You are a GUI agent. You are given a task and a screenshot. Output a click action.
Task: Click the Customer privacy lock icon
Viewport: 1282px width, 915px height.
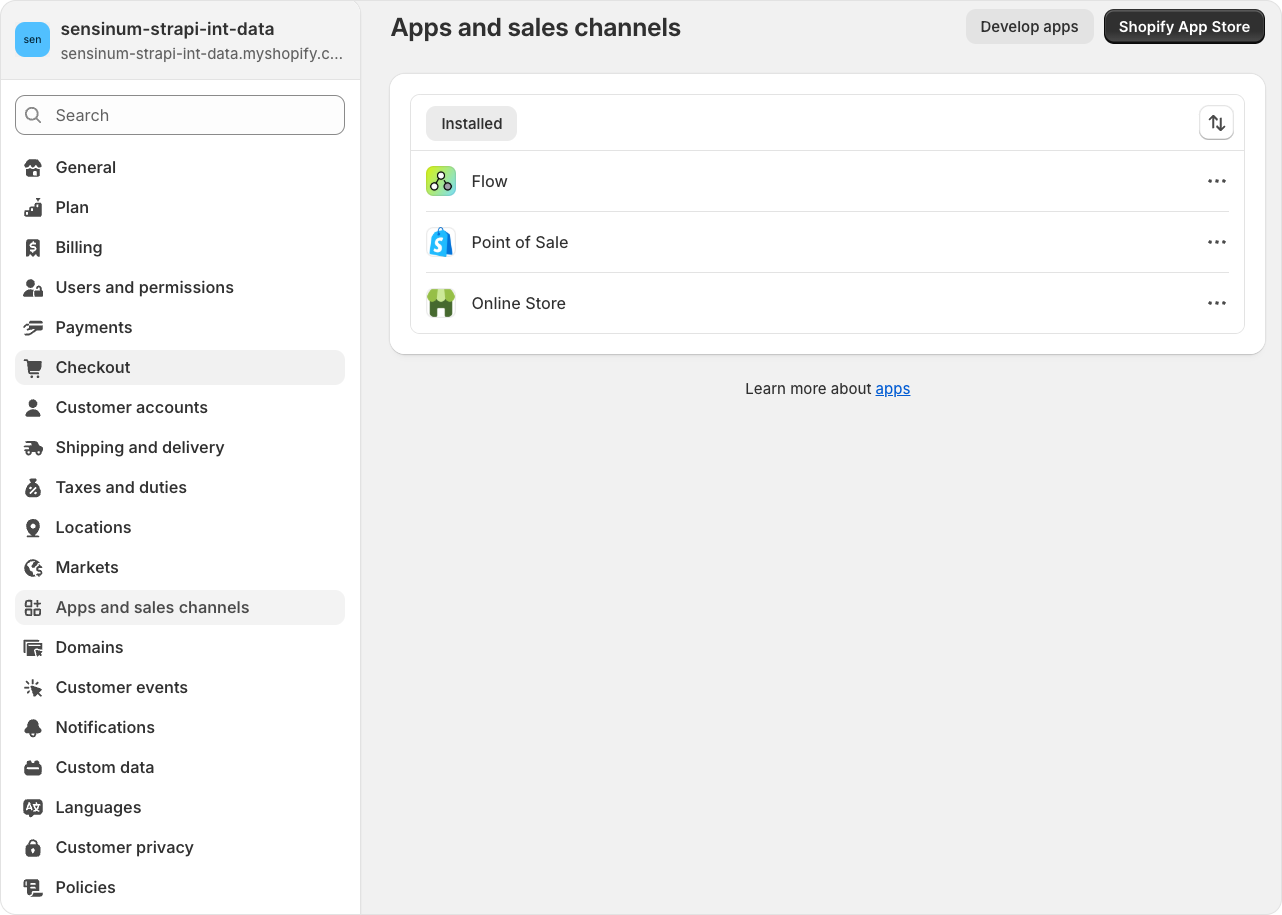tap(33, 847)
